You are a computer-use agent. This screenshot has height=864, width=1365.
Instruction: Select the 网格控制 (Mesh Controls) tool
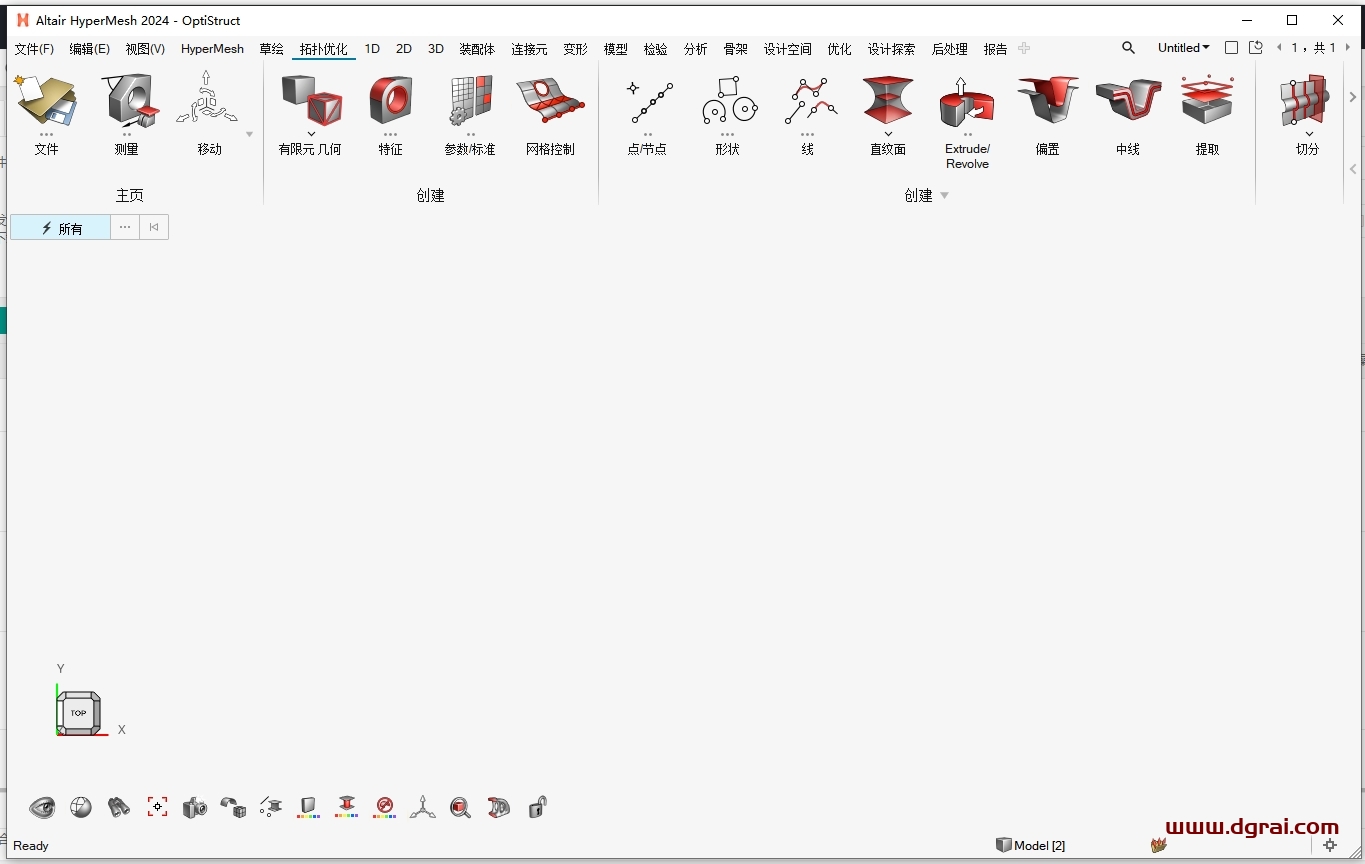pos(550,101)
